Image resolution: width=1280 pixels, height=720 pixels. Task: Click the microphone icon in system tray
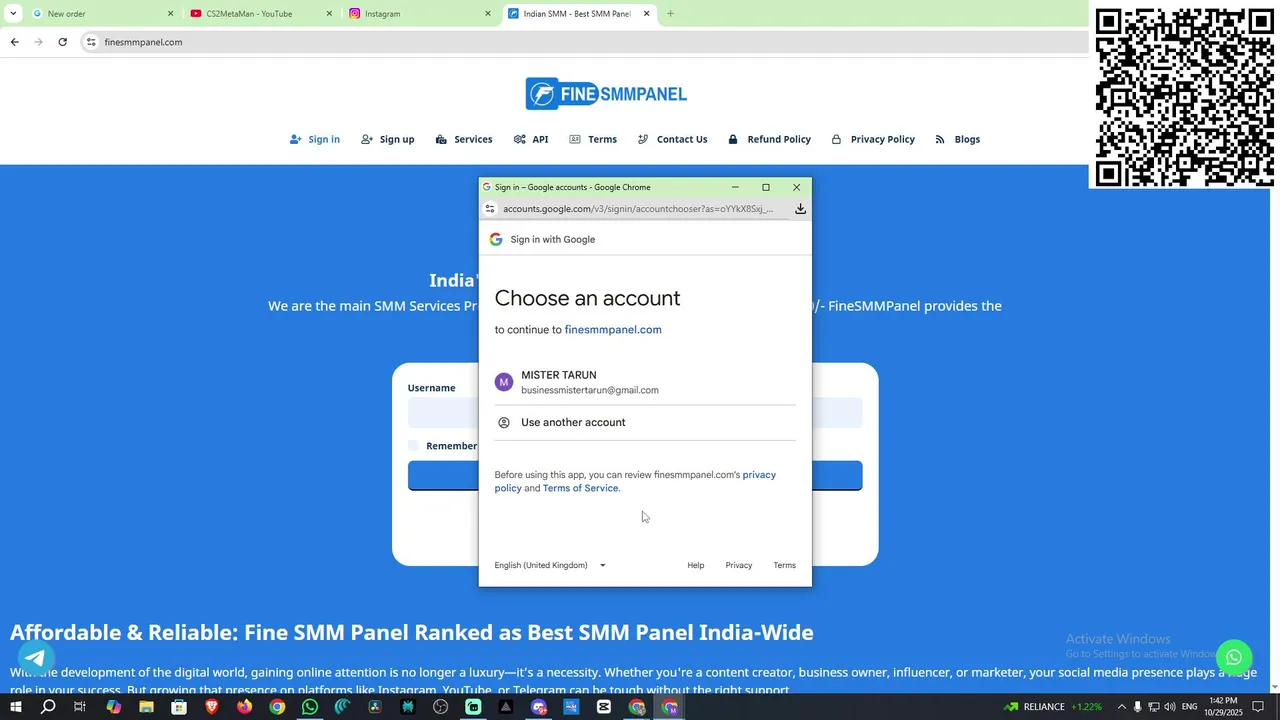tap(1137, 707)
